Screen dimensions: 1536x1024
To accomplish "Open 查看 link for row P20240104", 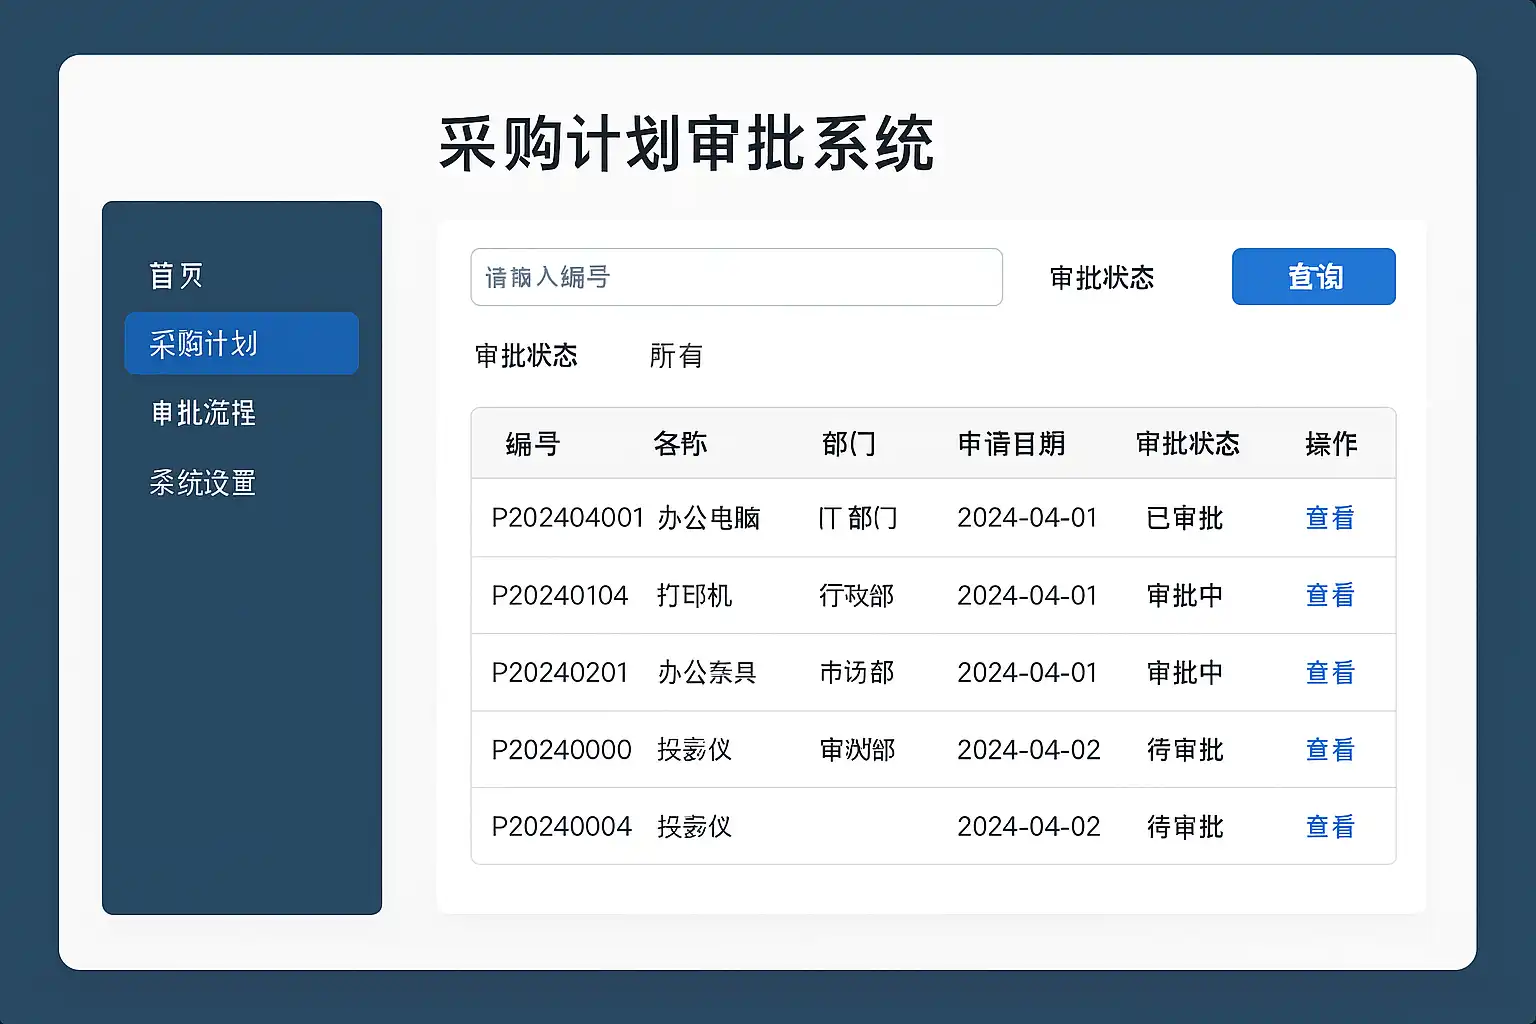I will pyautogui.click(x=1330, y=595).
